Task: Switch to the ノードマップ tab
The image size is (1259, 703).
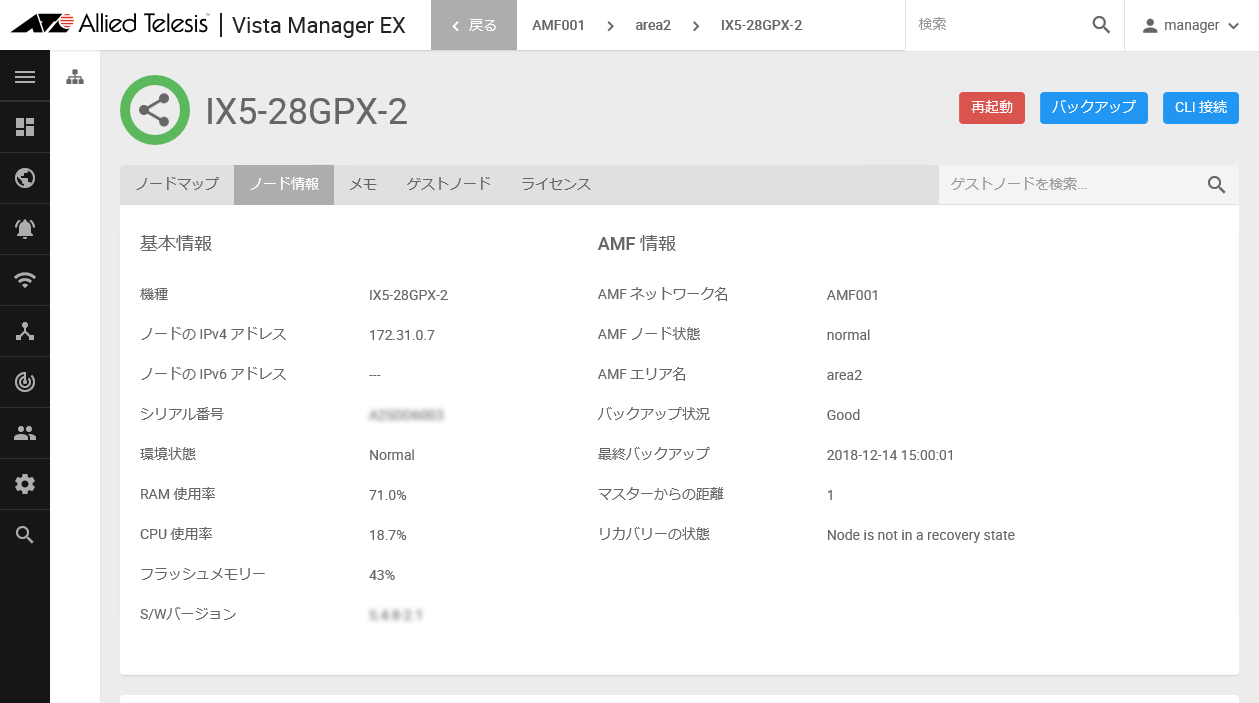Action: [177, 184]
